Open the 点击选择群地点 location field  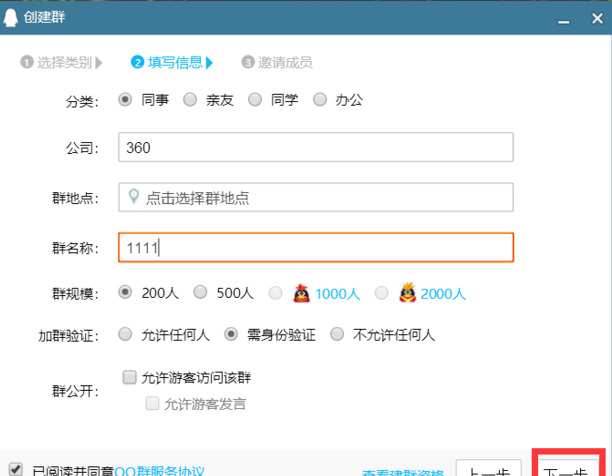(316, 197)
